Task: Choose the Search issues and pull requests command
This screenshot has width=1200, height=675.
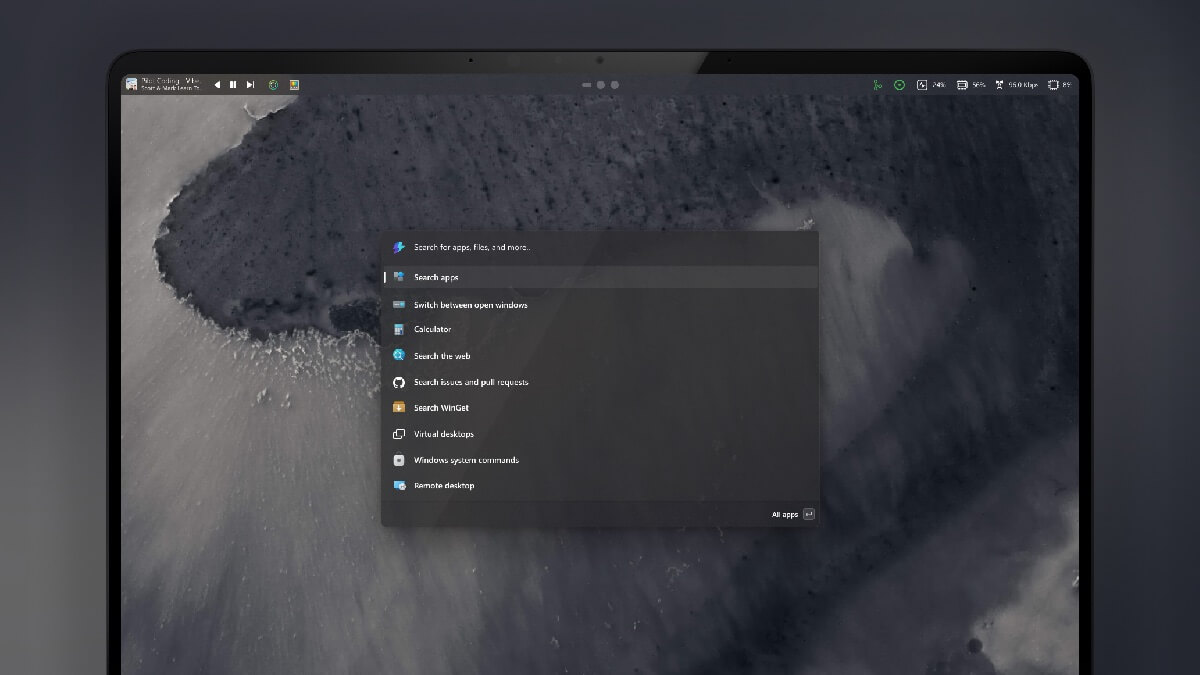Action: pos(471,382)
